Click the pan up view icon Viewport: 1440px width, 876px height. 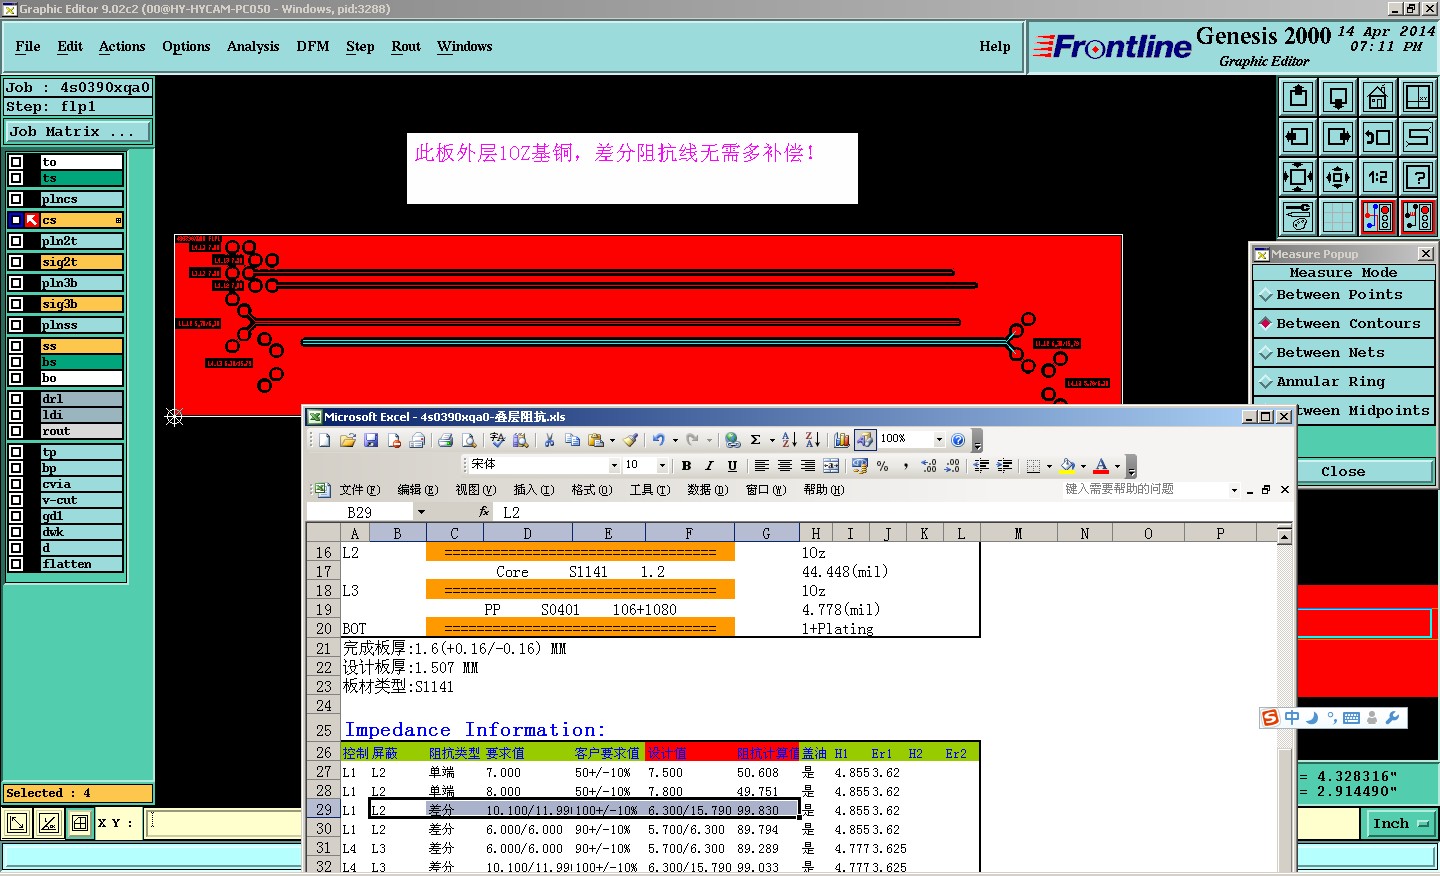tap(1298, 97)
